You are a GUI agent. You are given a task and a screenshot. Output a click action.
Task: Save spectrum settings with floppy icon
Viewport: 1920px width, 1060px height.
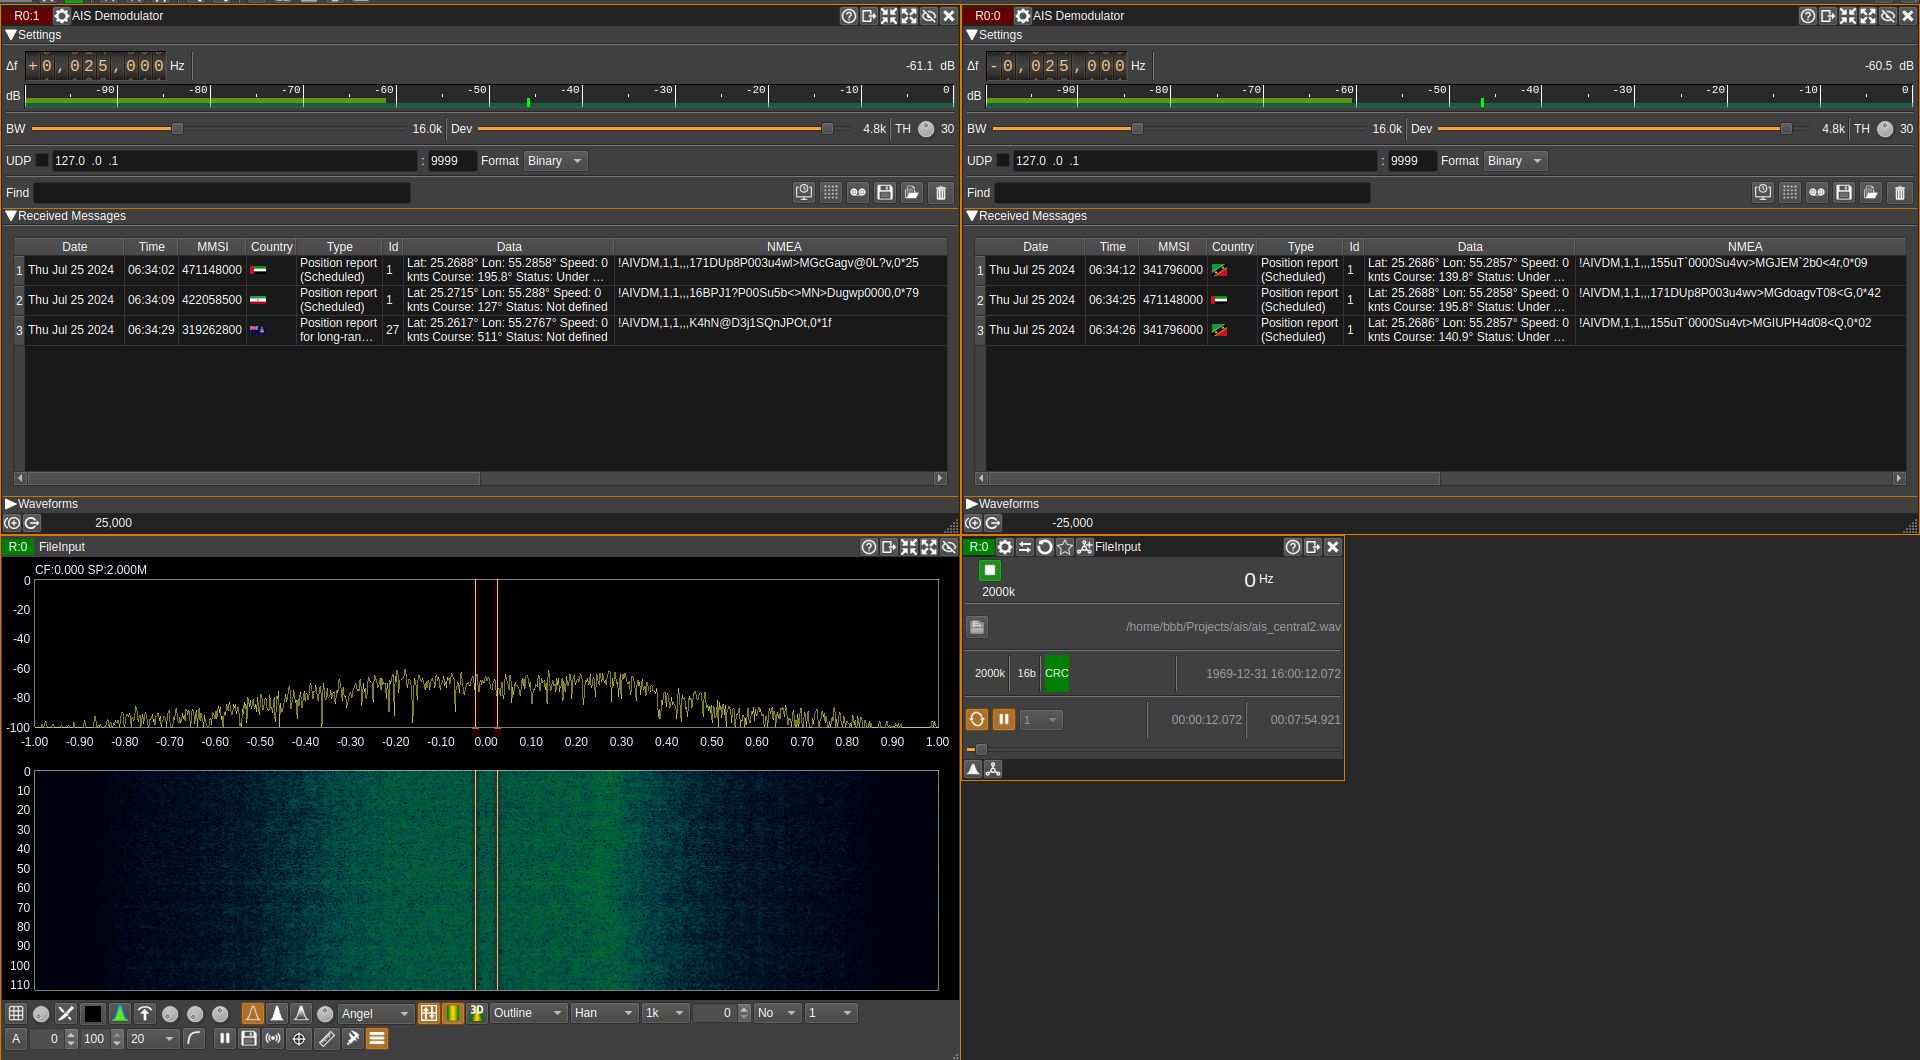(x=249, y=1038)
